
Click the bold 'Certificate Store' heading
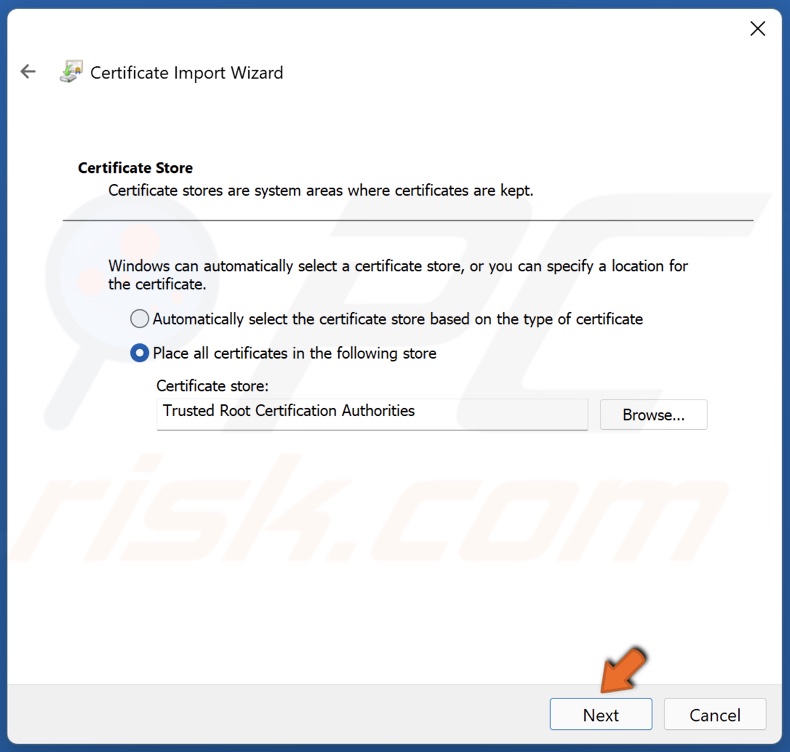(x=135, y=168)
